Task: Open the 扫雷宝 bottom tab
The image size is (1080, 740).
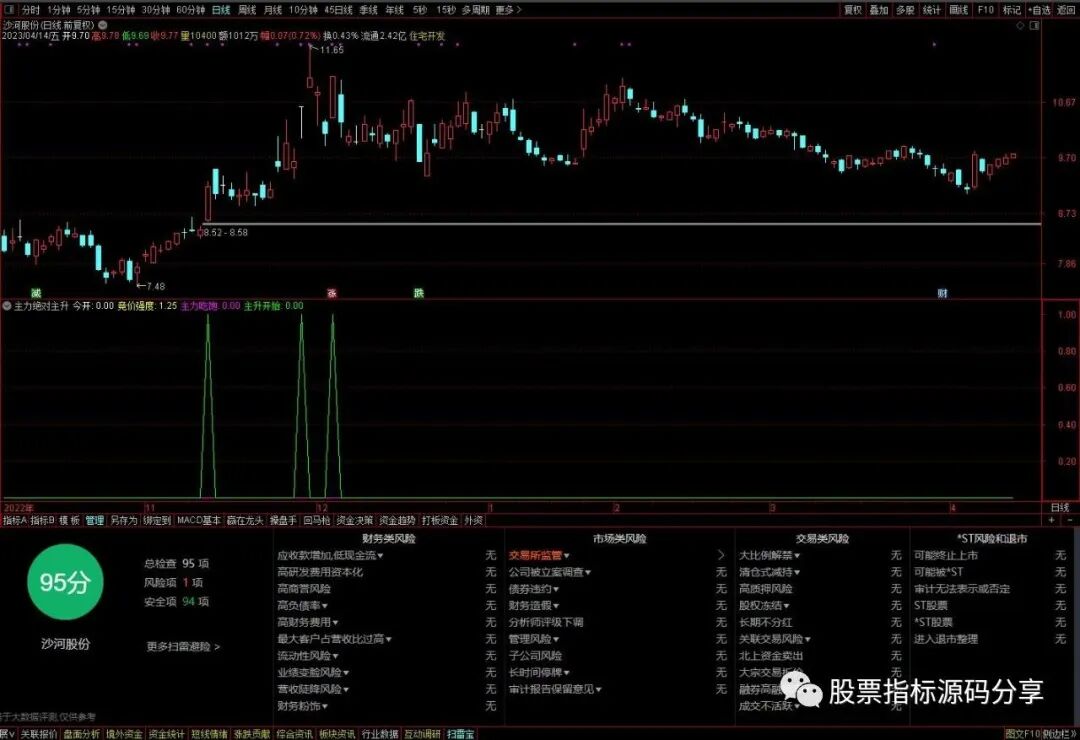Action: pyautogui.click(x=460, y=734)
